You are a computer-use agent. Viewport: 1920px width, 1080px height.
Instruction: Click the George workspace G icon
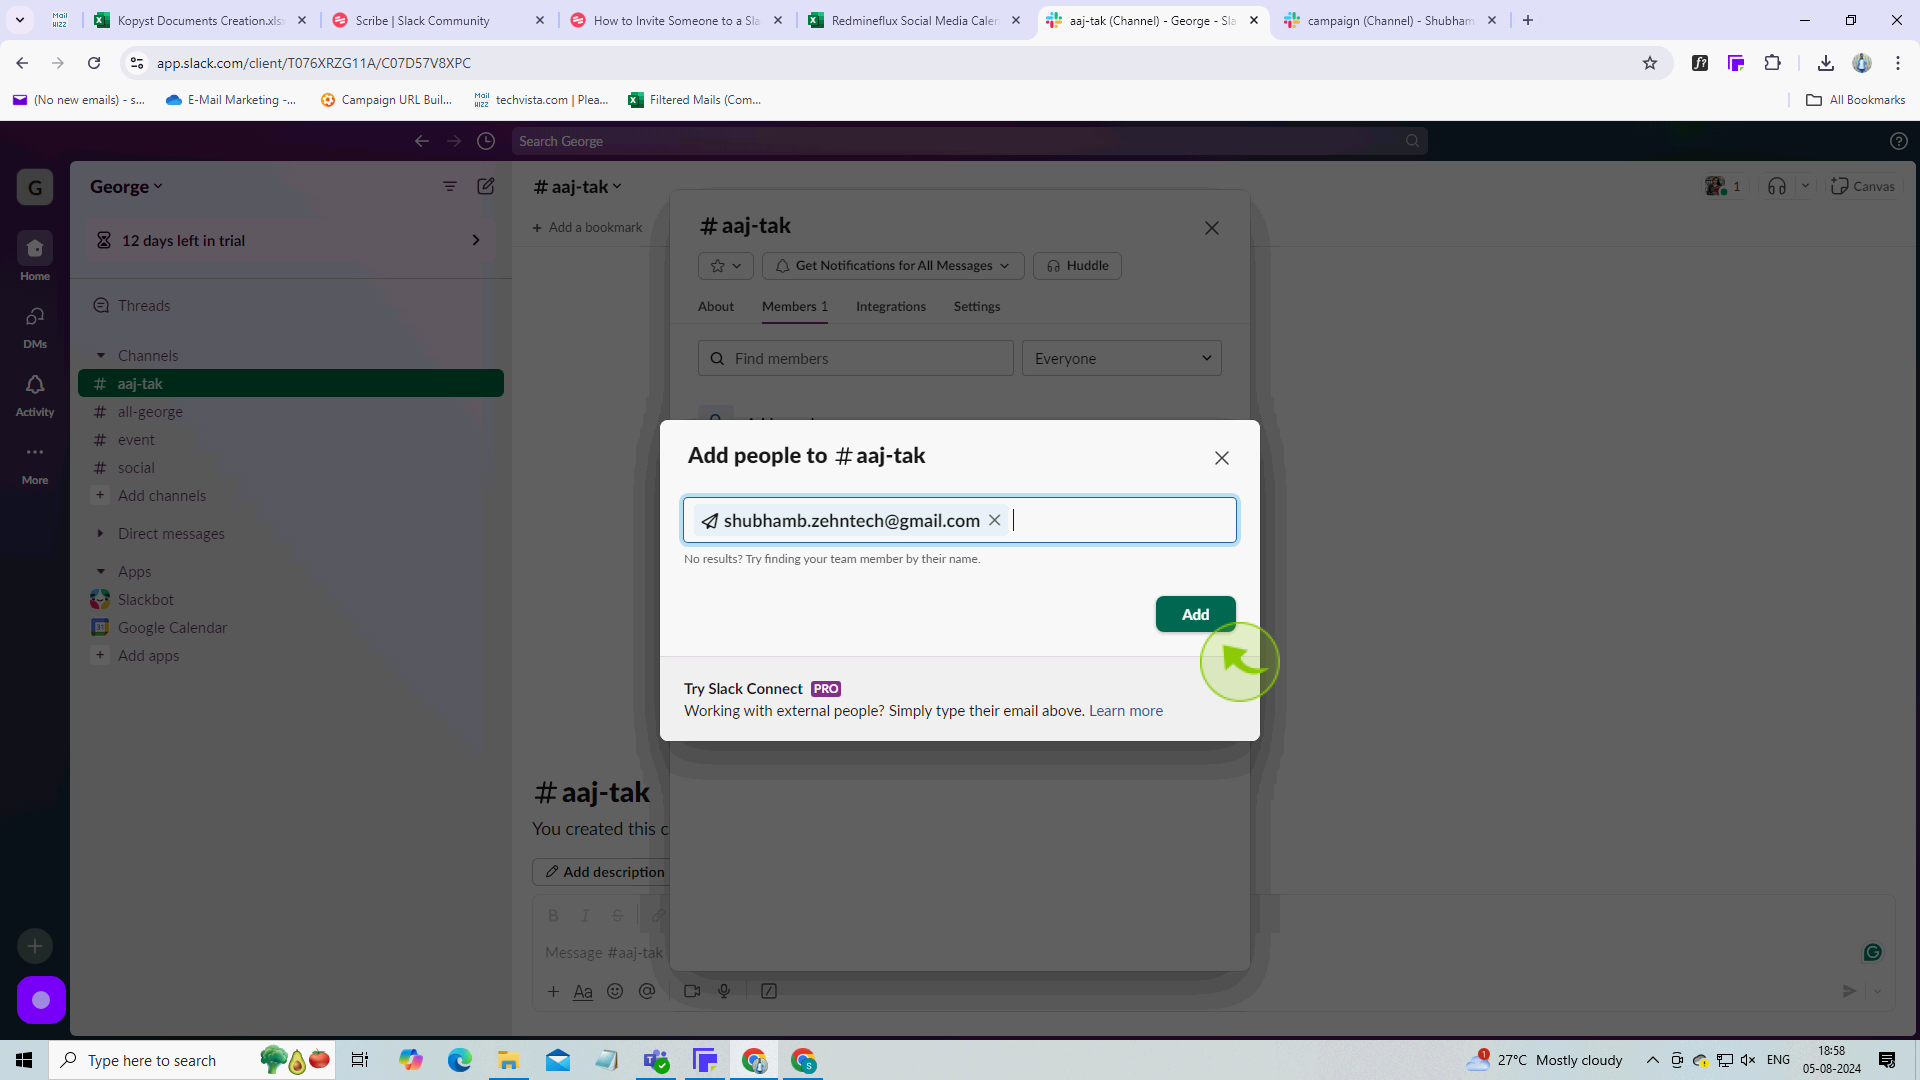tap(35, 187)
